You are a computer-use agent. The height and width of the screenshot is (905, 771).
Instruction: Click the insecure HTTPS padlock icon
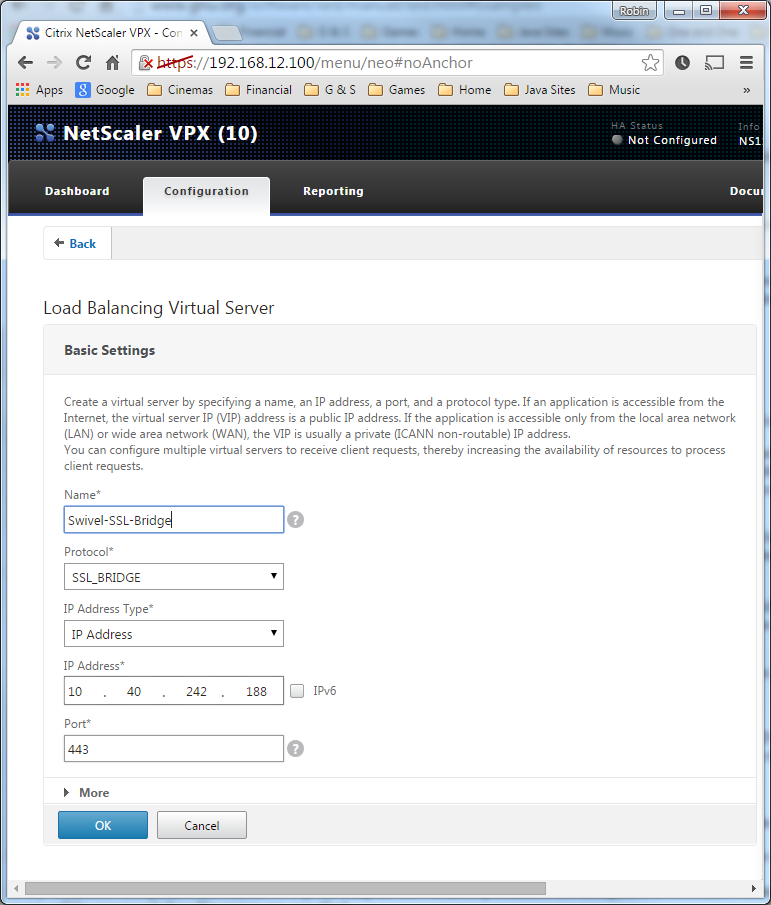pos(145,62)
